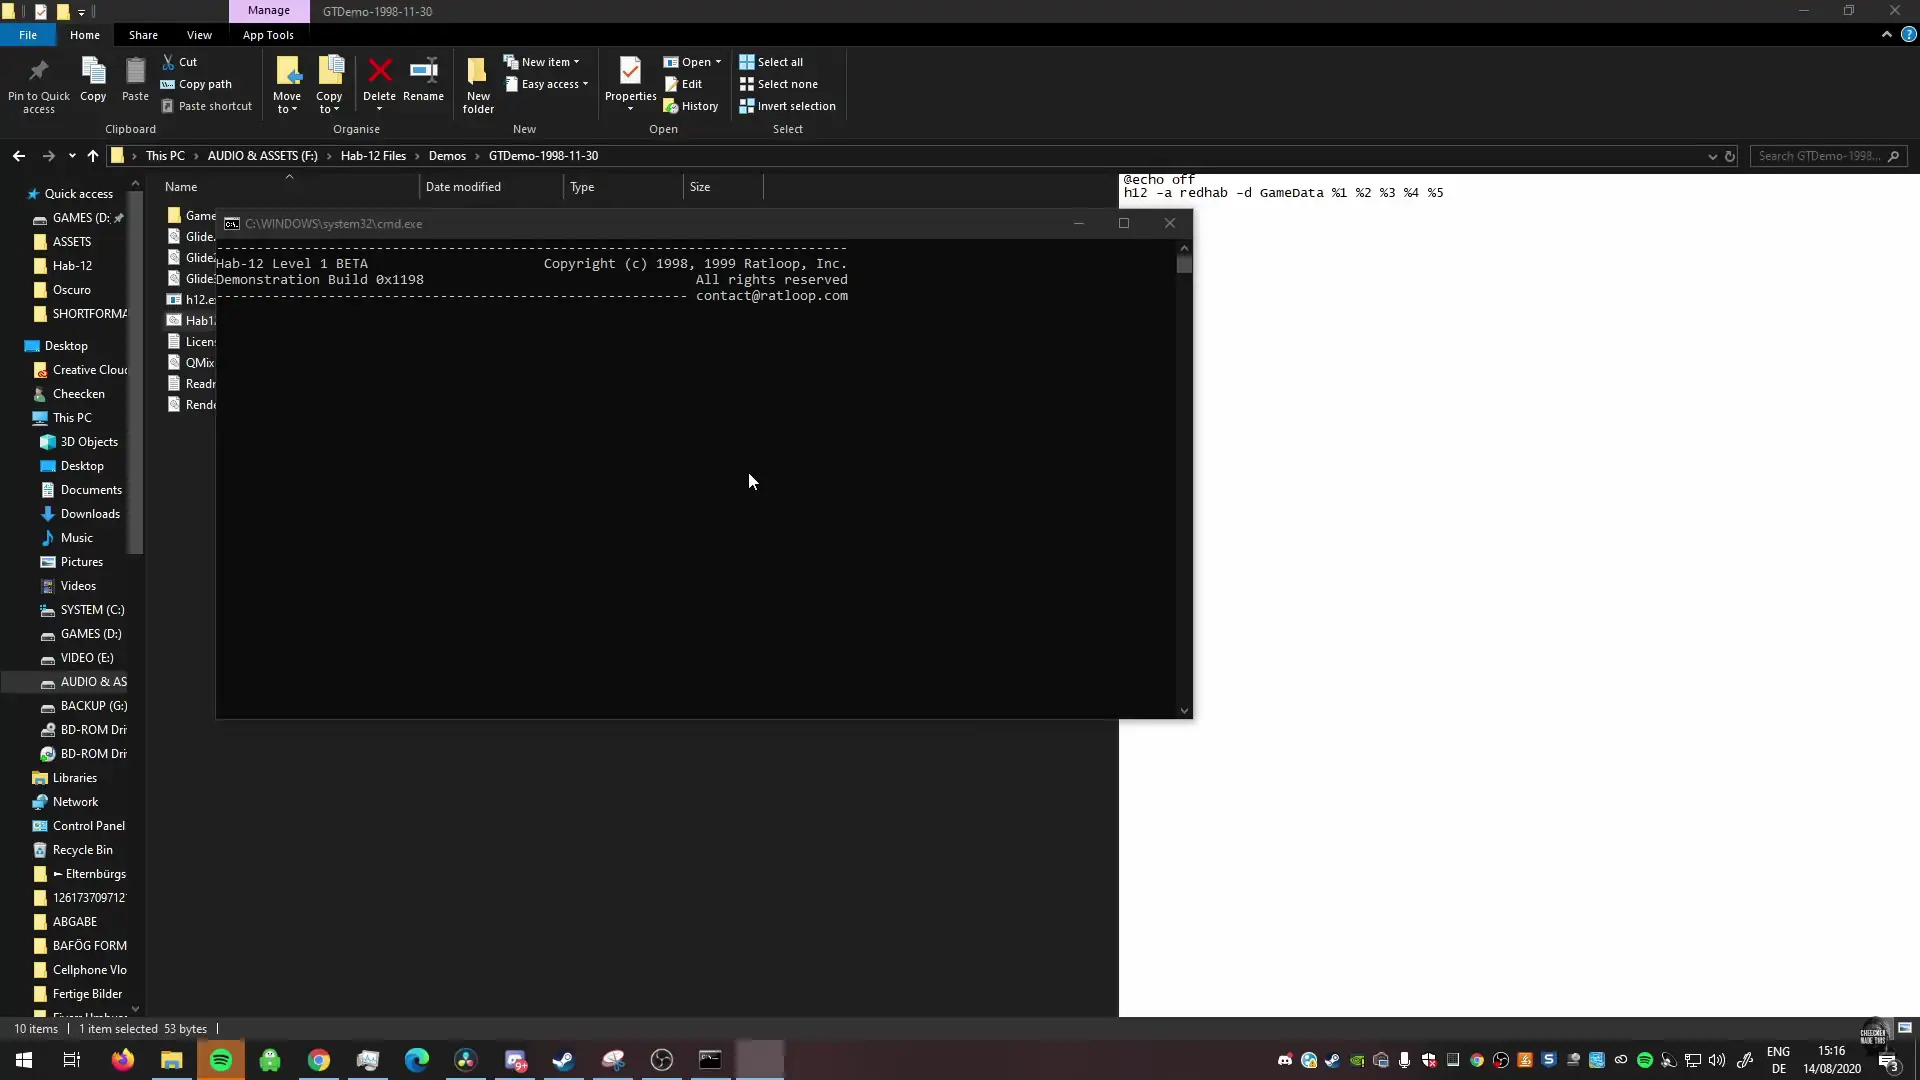
Task: Click the Rename icon in ribbon
Action: pos(423,72)
